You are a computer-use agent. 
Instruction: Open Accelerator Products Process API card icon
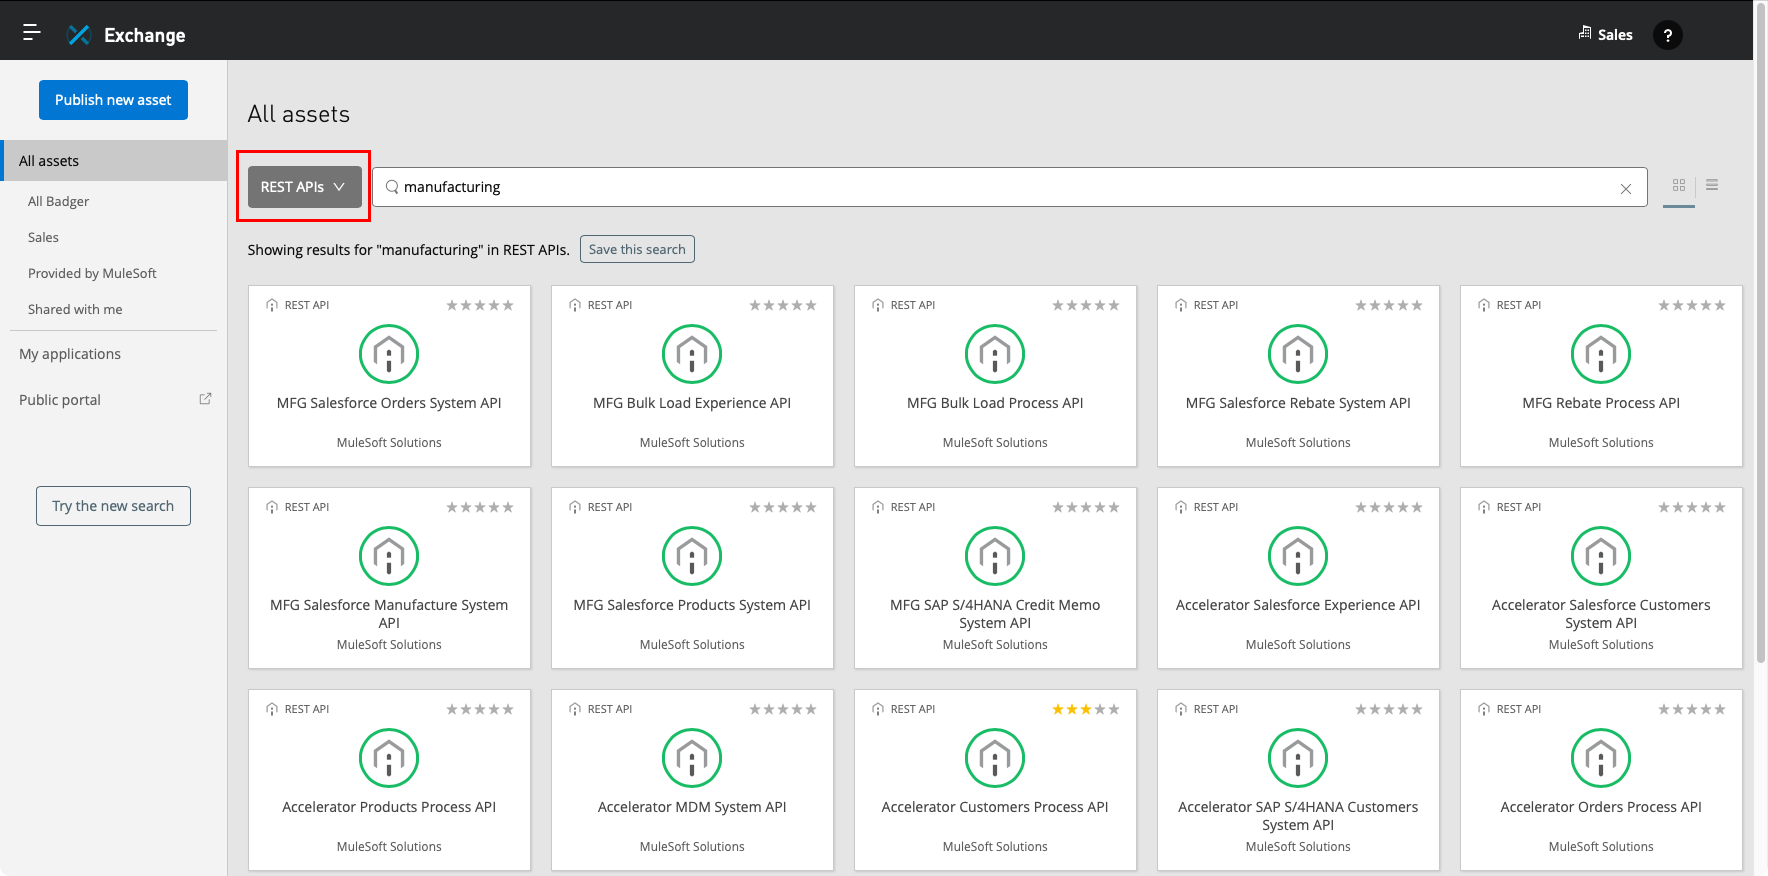pos(389,758)
